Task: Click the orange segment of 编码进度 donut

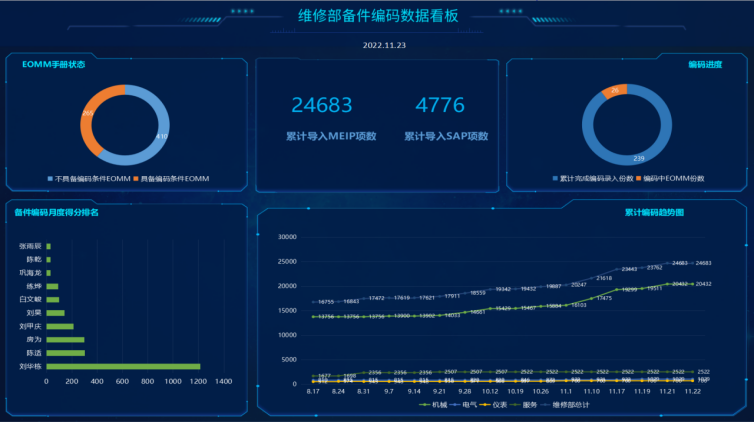Action: pyautogui.click(x=612, y=91)
